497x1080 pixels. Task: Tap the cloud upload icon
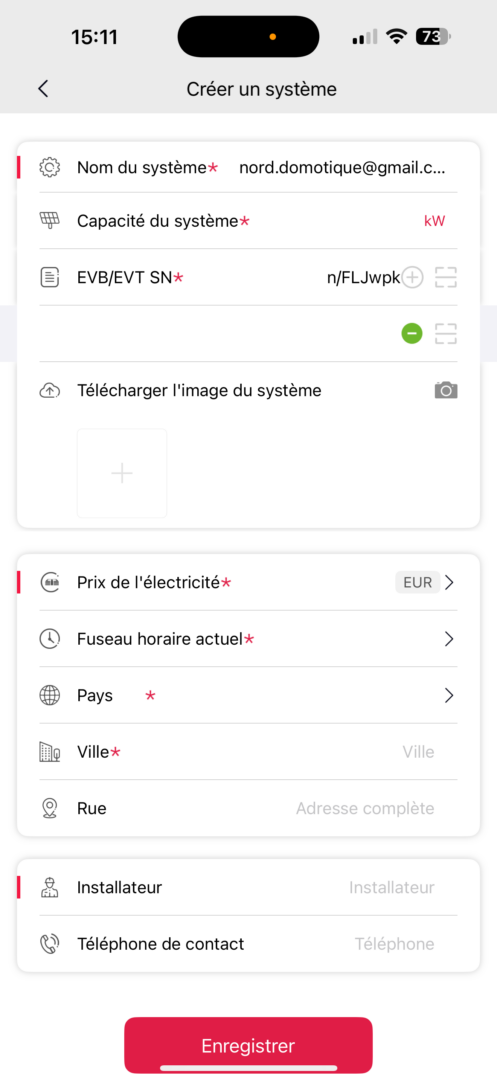pos(50,391)
